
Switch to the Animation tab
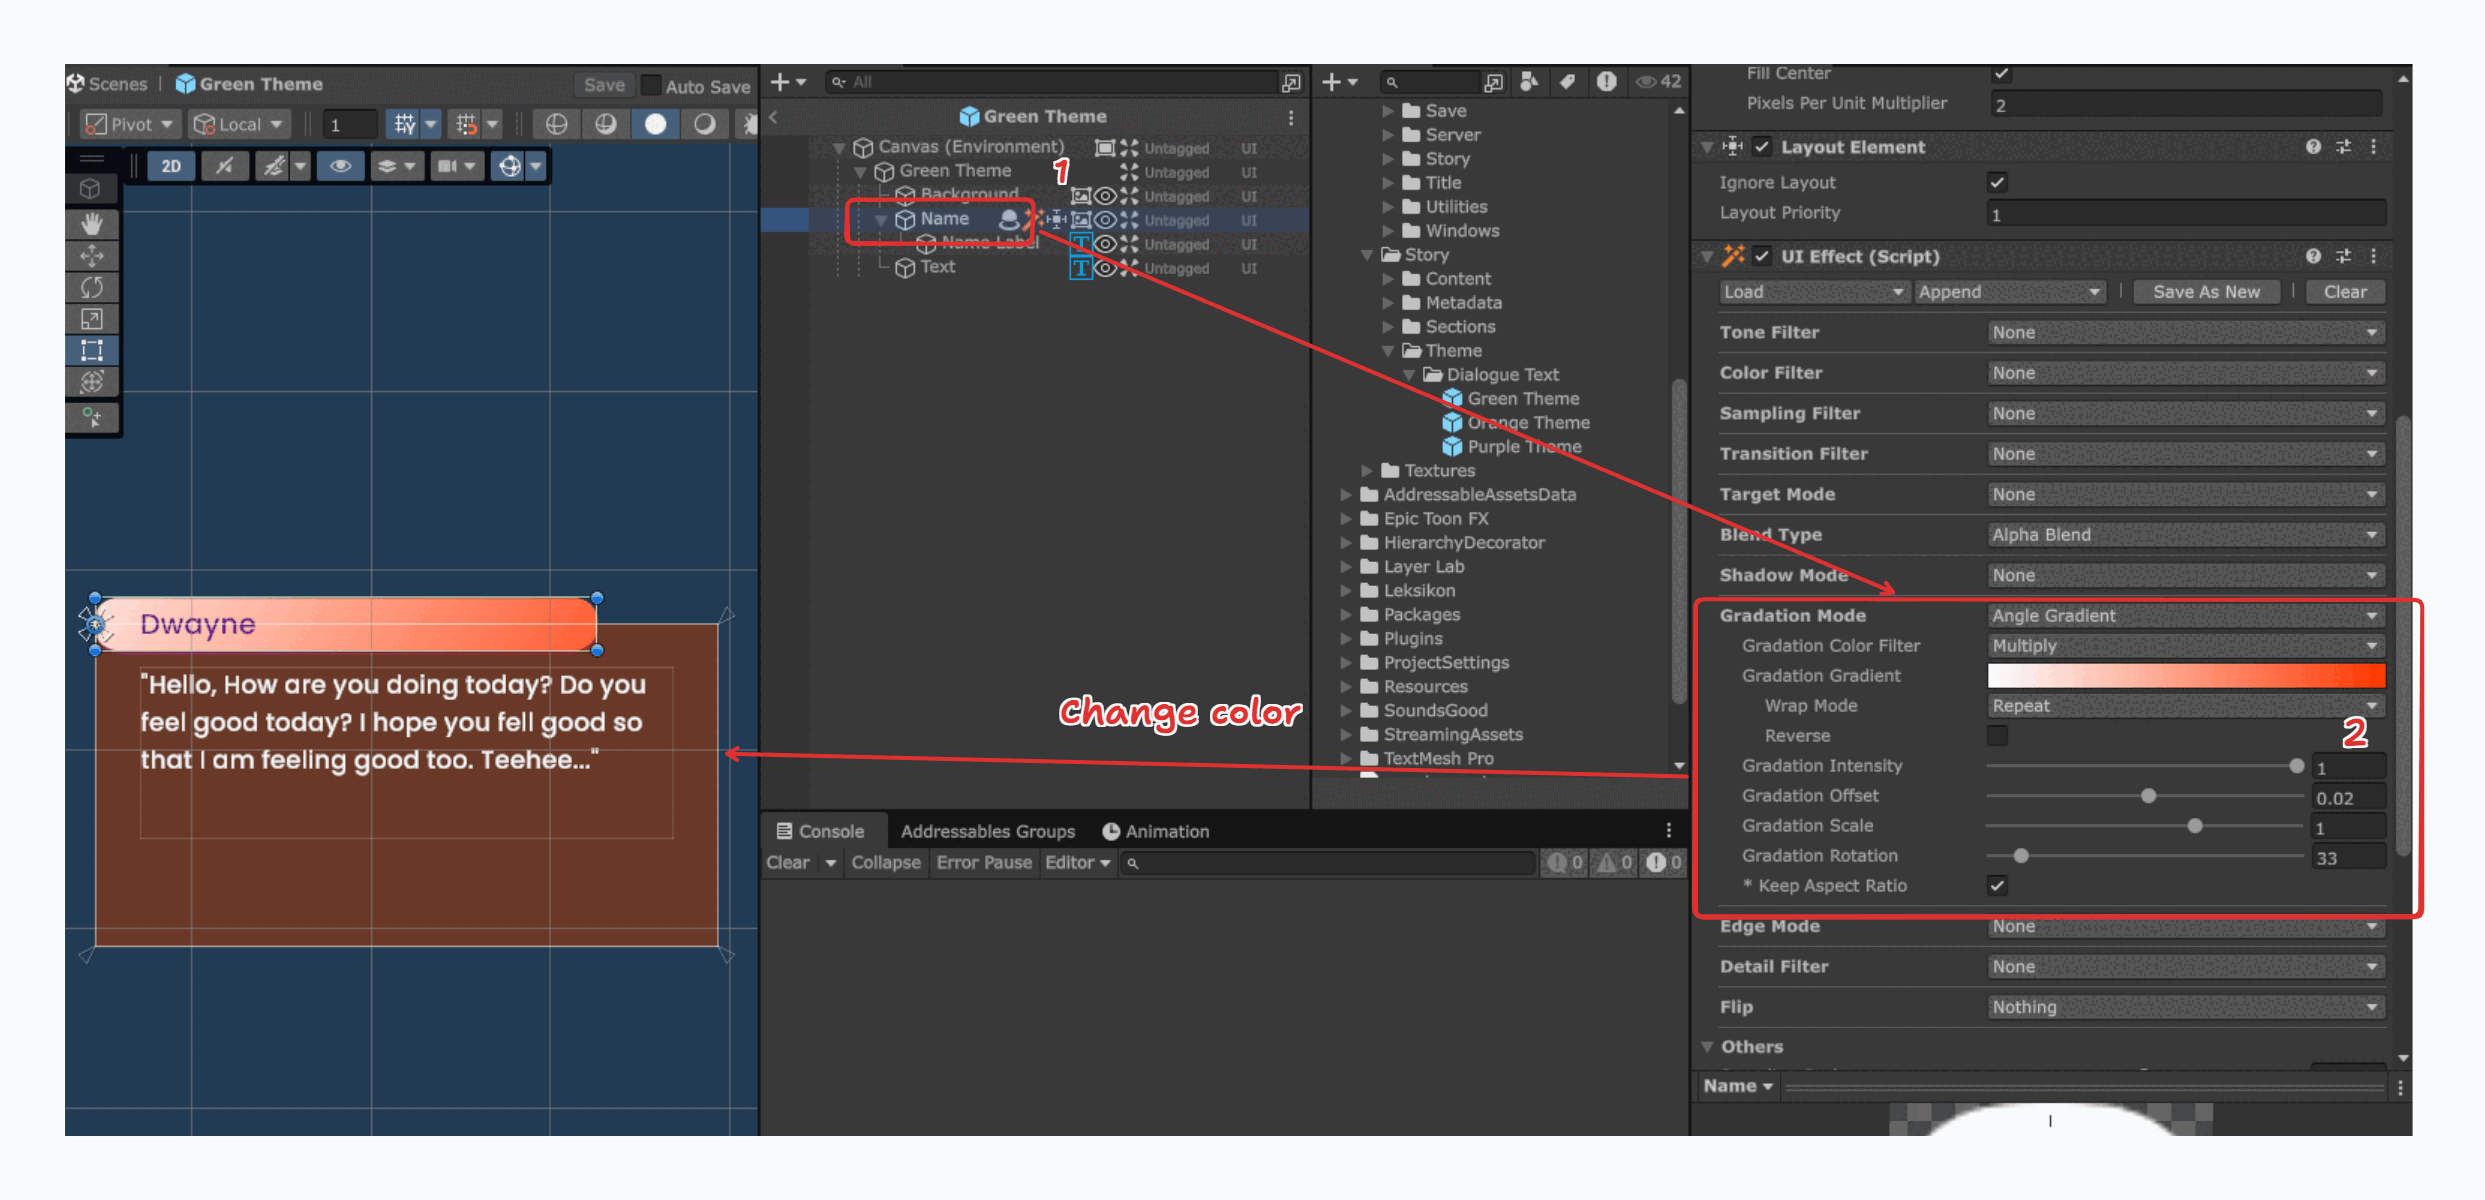1155,831
